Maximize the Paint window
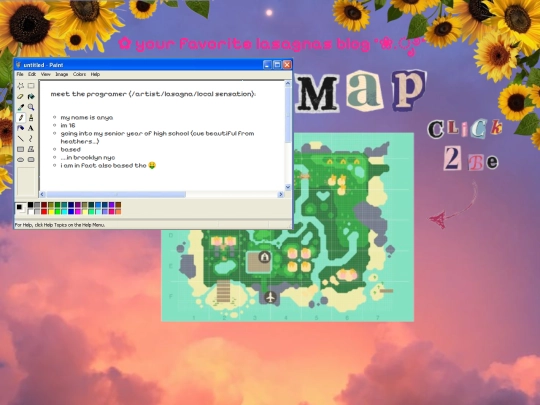Screen dimensions: 540x405 coord(277,64)
